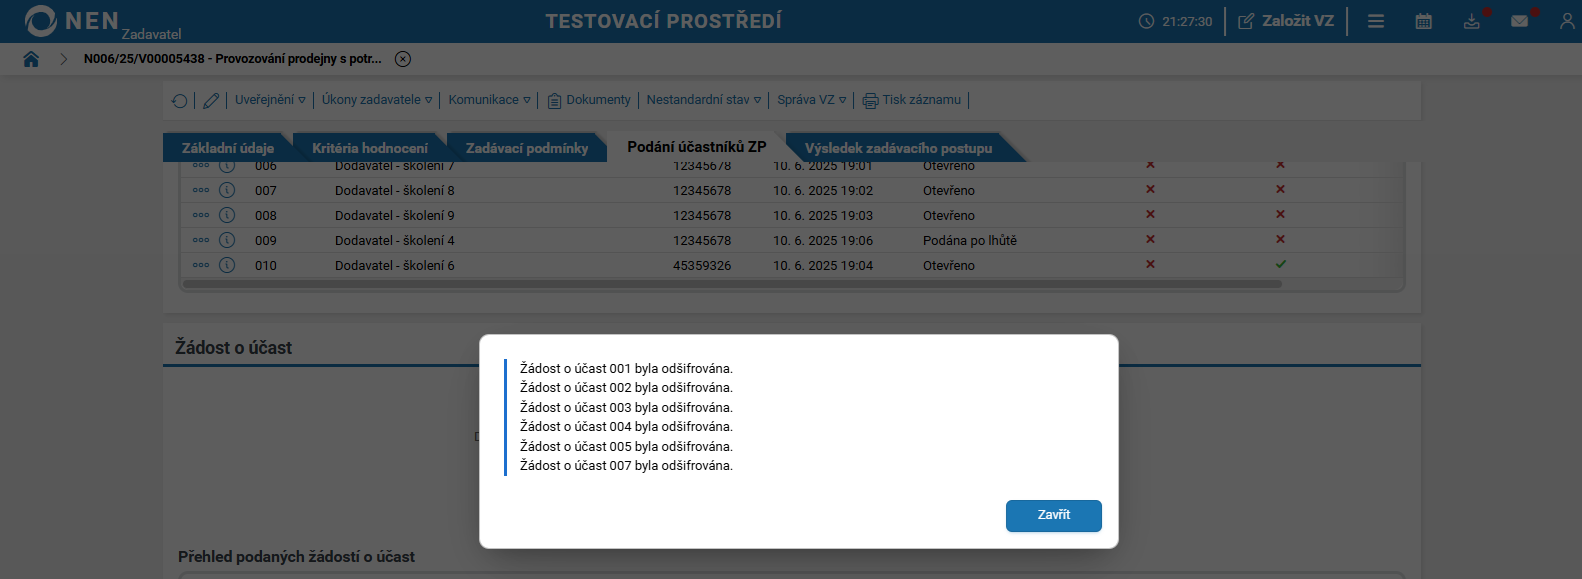Click message about žádost 001 odšifrována

[x=626, y=369]
